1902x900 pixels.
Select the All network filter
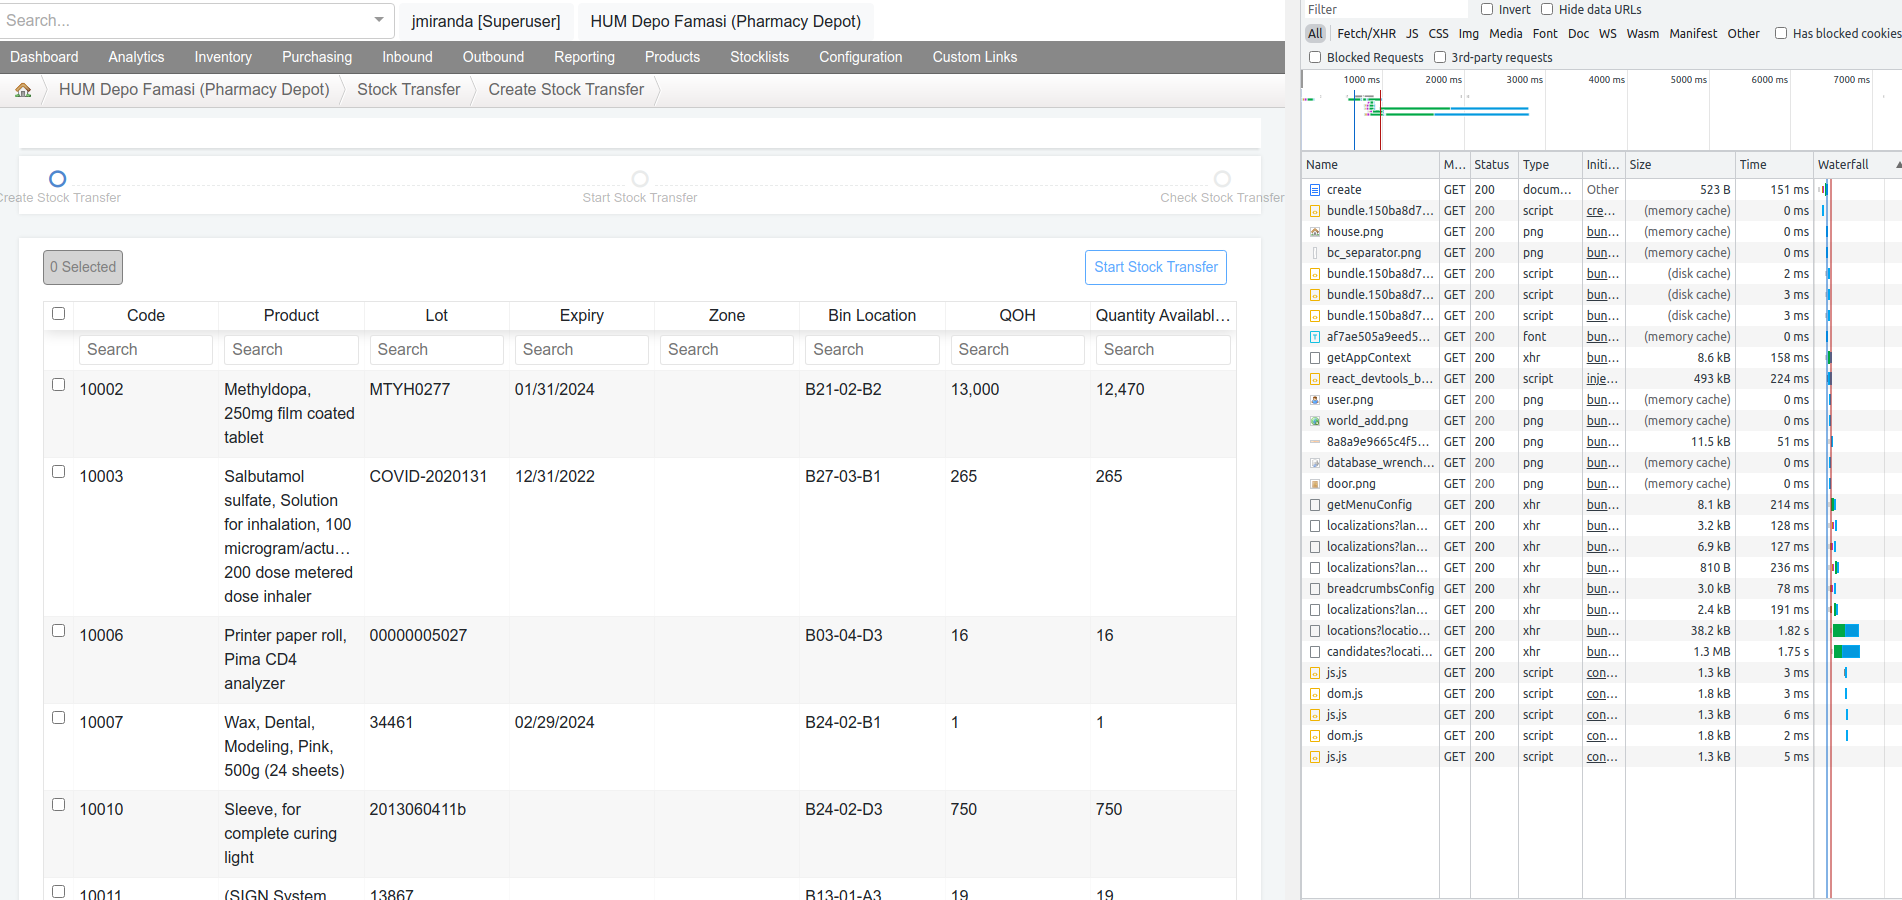tap(1315, 33)
